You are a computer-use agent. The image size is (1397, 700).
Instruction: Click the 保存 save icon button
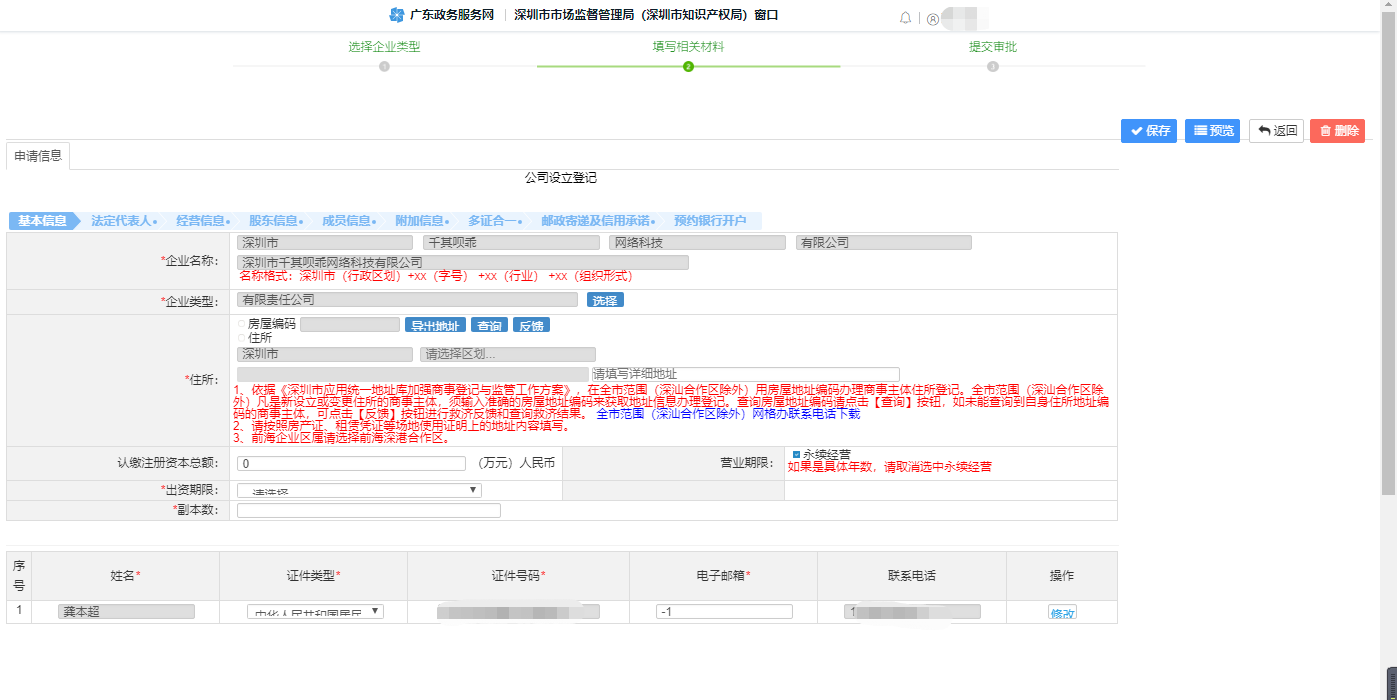(1148, 130)
